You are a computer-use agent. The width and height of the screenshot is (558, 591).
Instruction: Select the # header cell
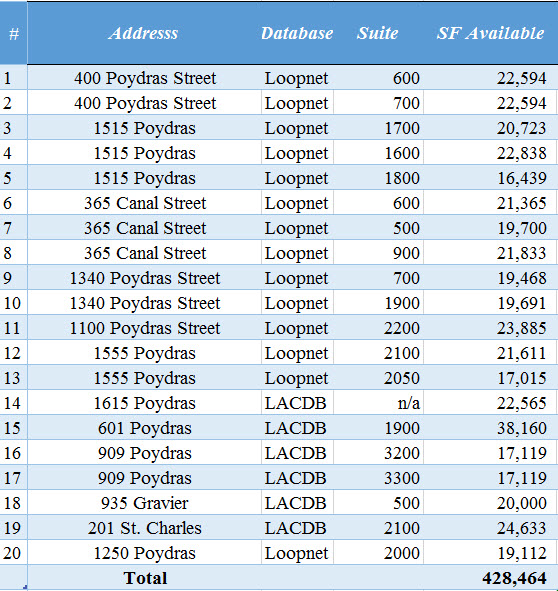tap(14, 33)
